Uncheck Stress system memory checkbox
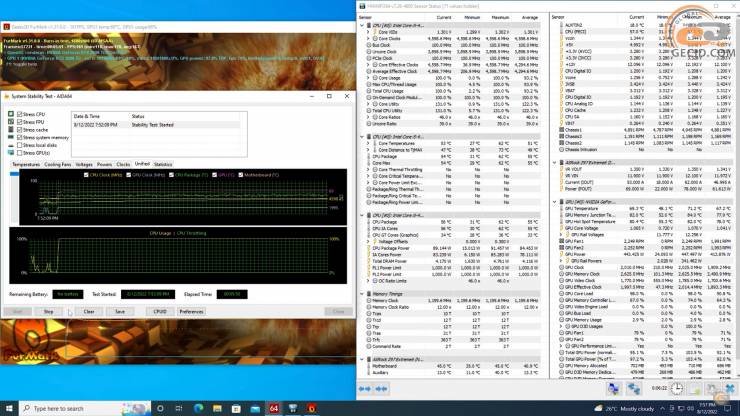This screenshot has height=416, width=740. click(20, 137)
